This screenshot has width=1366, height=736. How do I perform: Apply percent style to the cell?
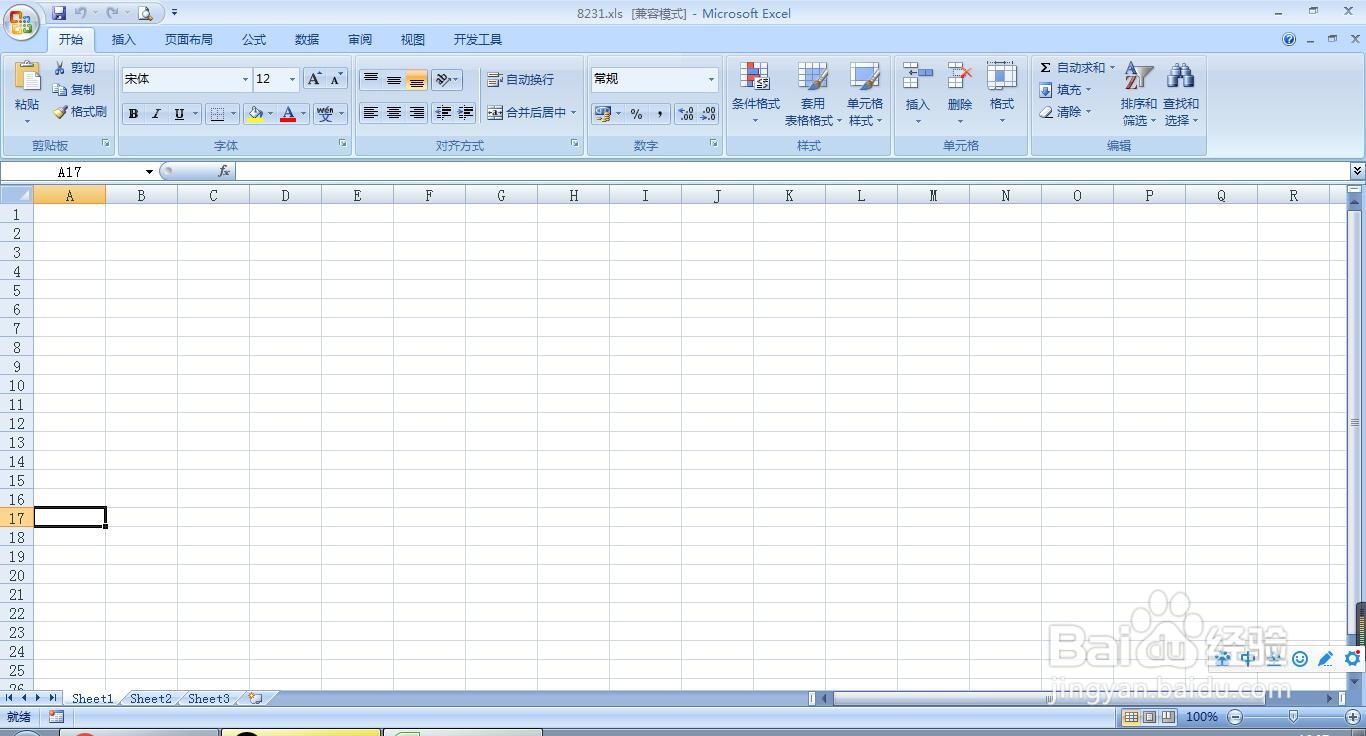(636, 114)
